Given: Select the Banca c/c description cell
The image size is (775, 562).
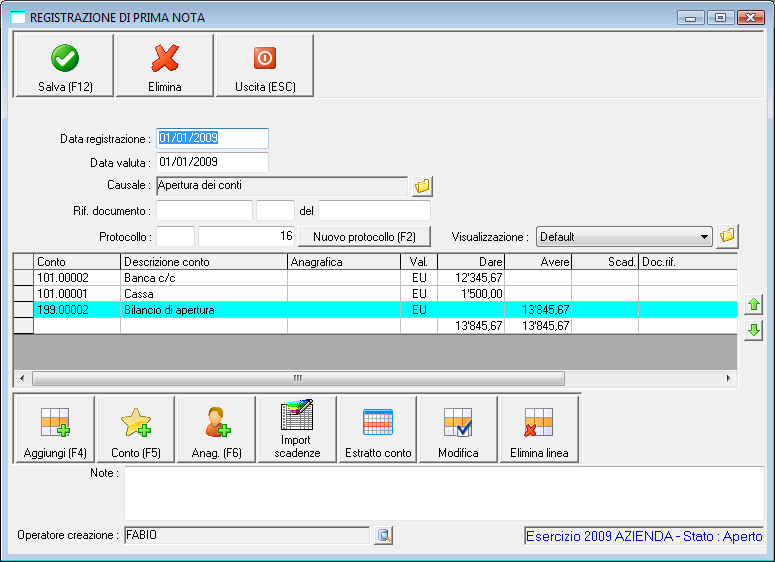Looking at the screenshot, I should click(x=204, y=278).
